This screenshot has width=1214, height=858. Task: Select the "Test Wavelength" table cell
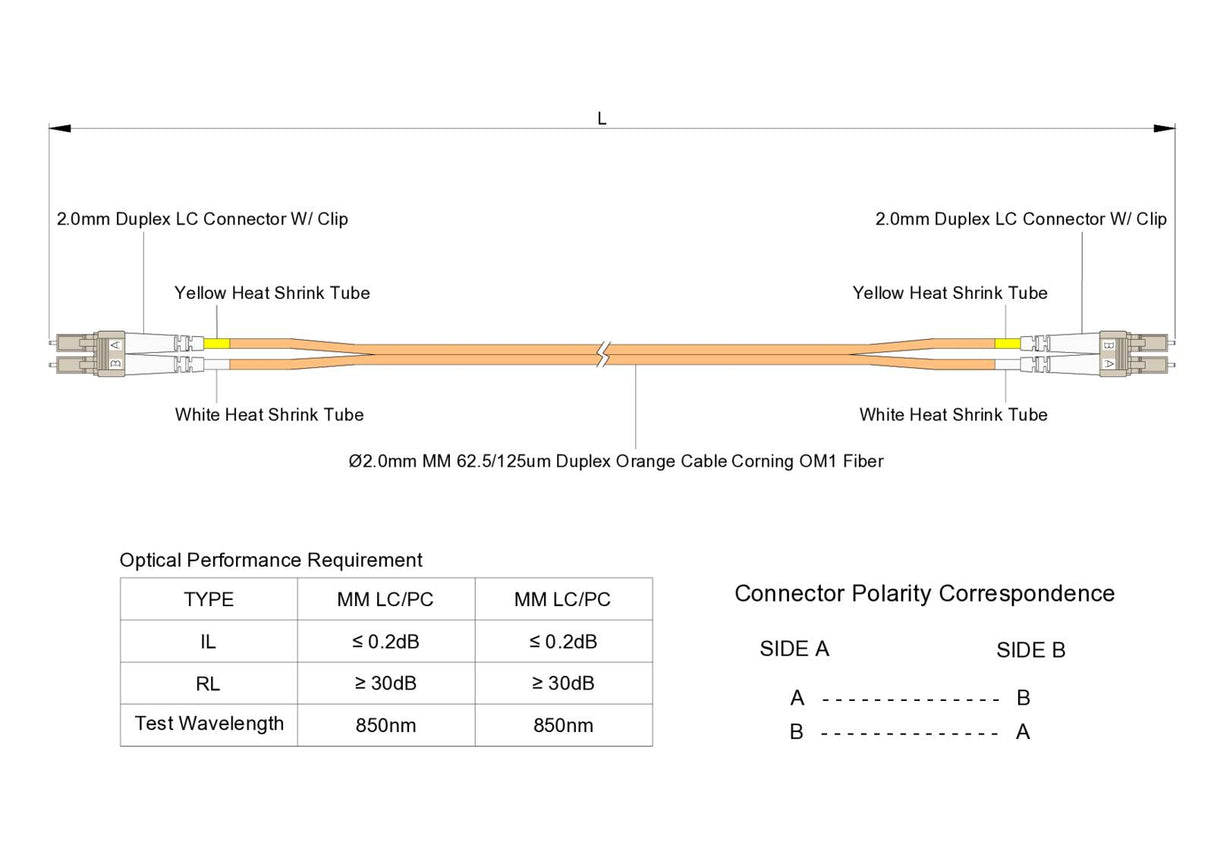pos(209,724)
